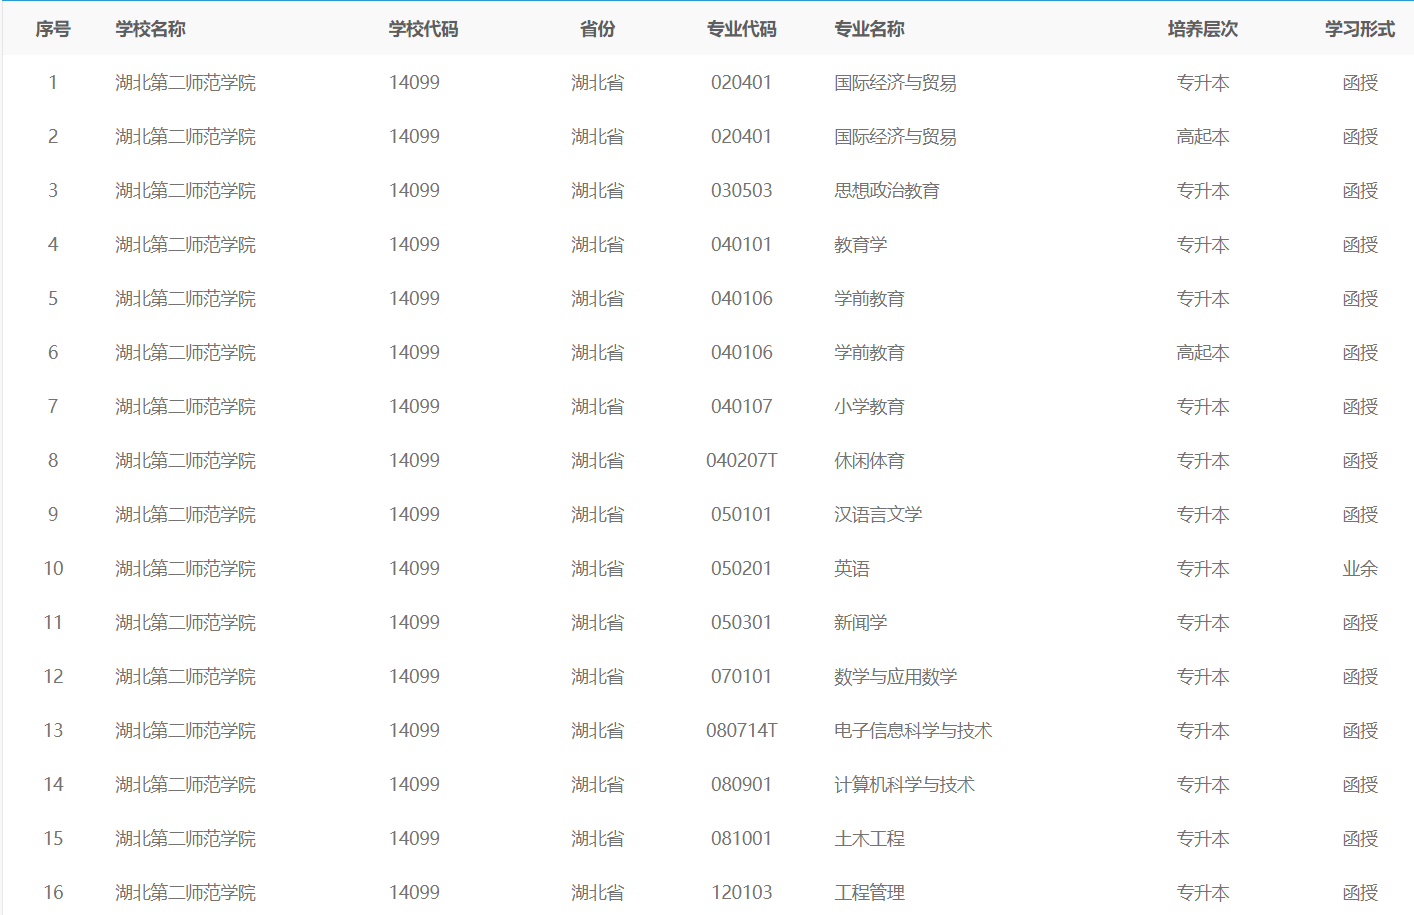Select 高起本 level in row 6
Image resolution: width=1414 pixels, height=915 pixels.
[x=1202, y=353]
